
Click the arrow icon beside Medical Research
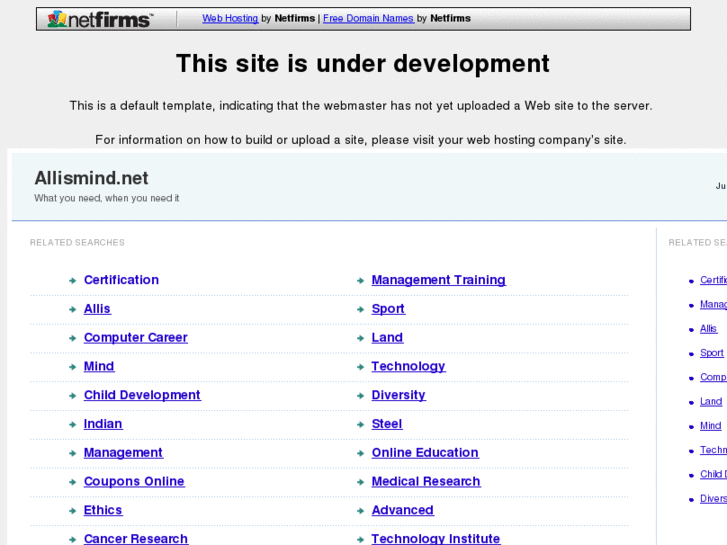(x=360, y=482)
